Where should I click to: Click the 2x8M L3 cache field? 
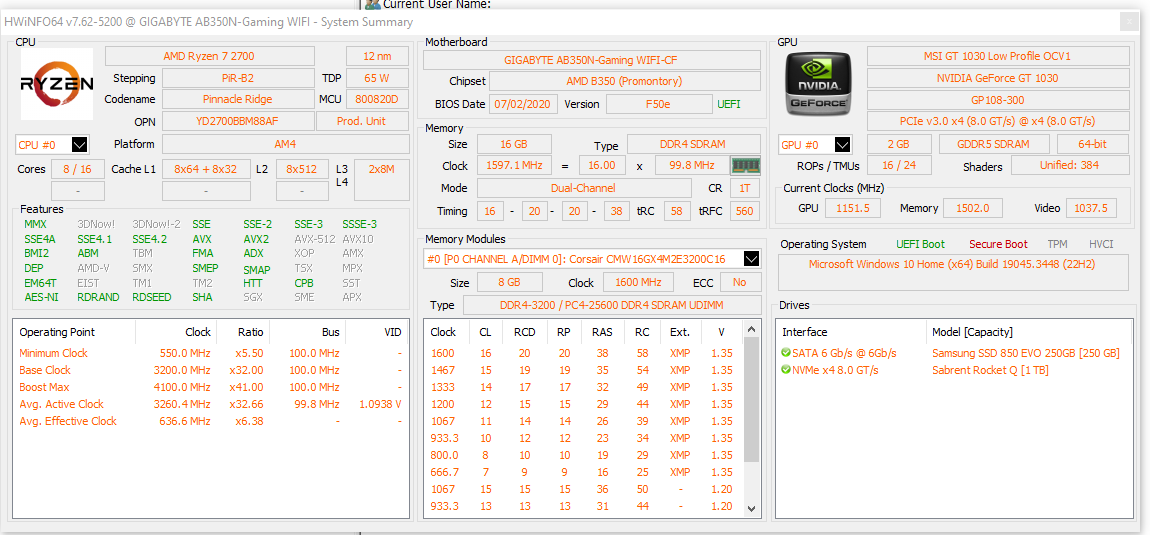(x=381, y=180)
